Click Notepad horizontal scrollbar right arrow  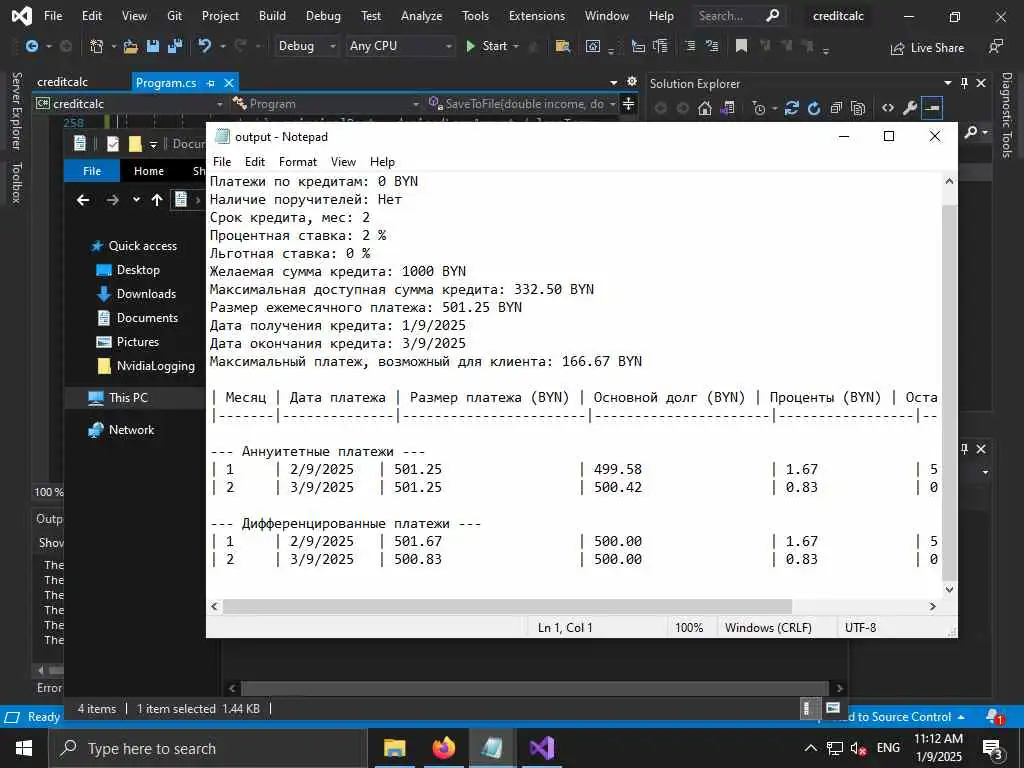933,606
